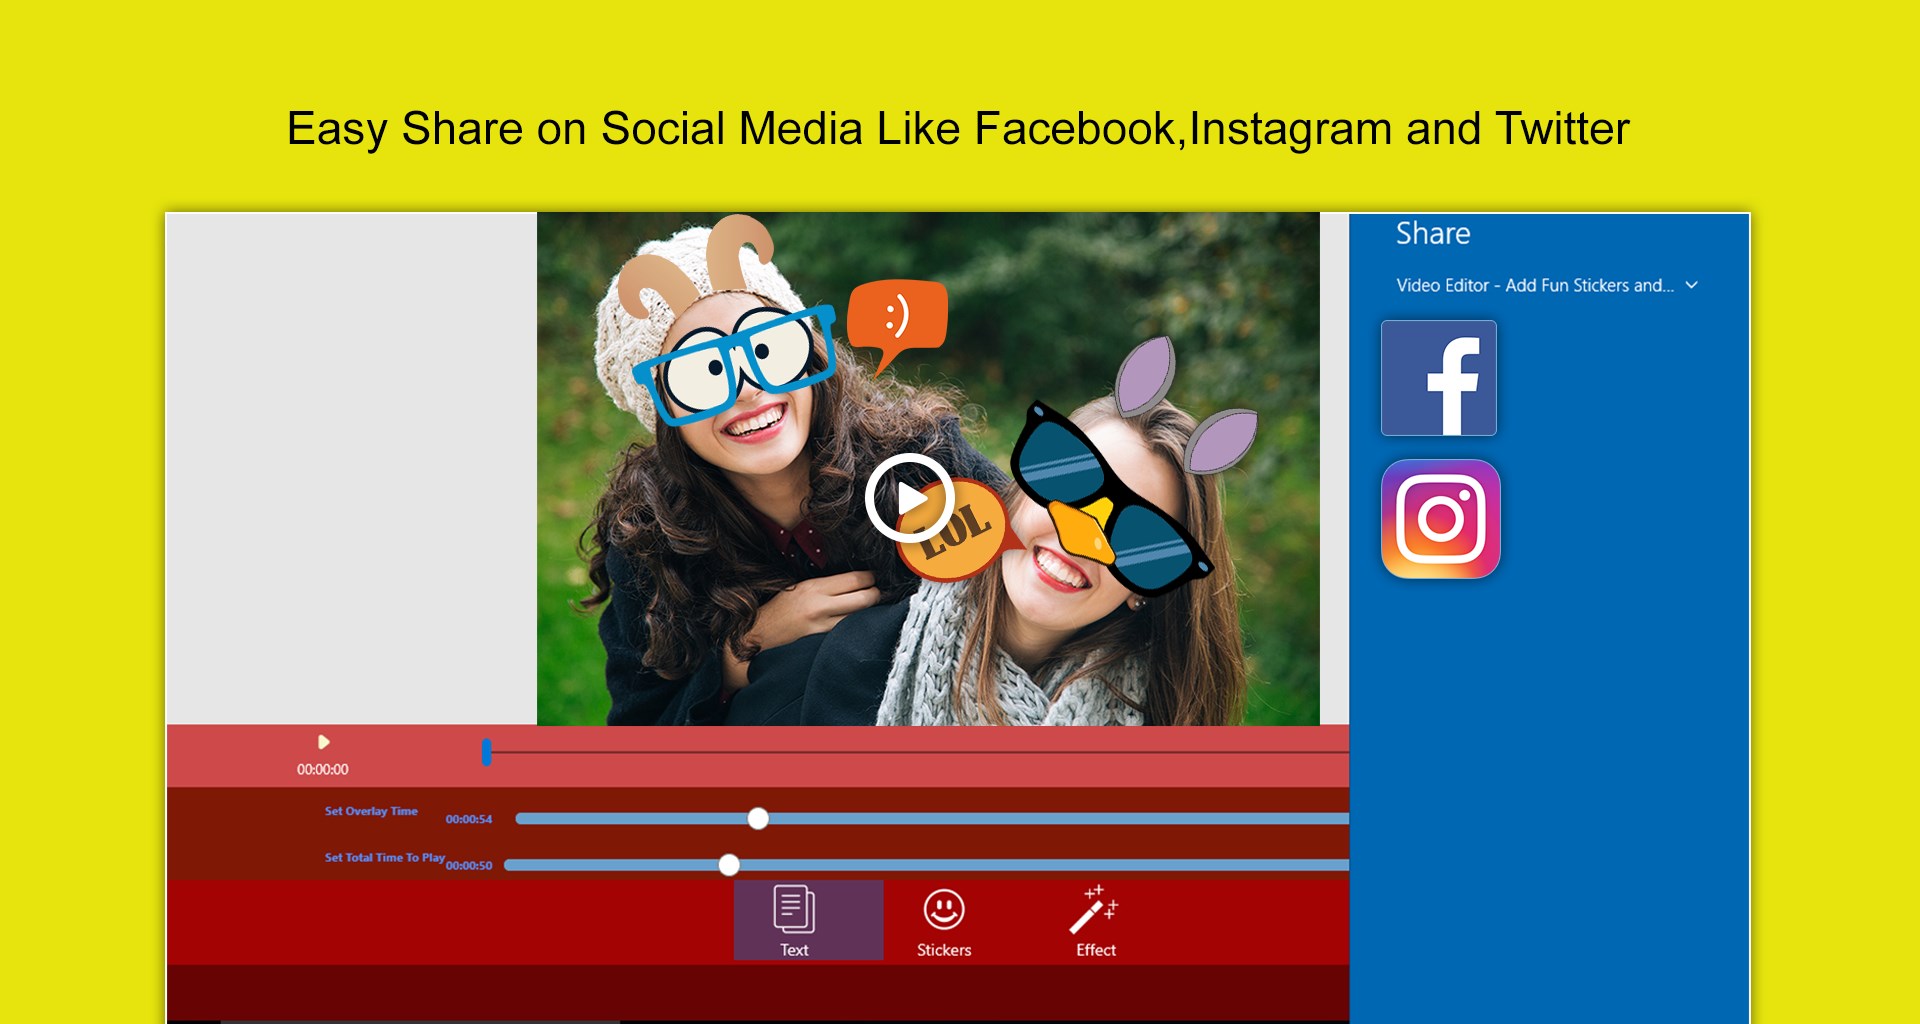This screenshot has height=1024, width=1920.
Task: Click the Set Total Time To Play slider knob
Action: tap(729, 865)
